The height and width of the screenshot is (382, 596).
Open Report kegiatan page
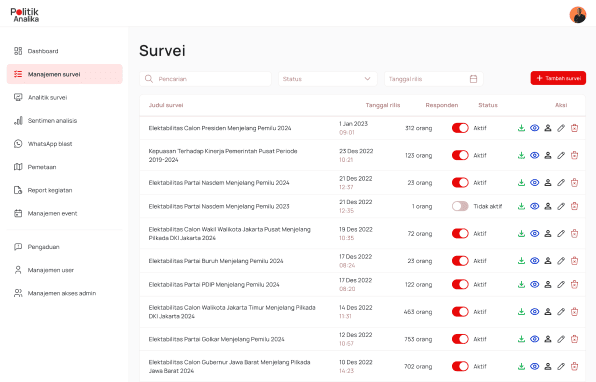(65, 190)
